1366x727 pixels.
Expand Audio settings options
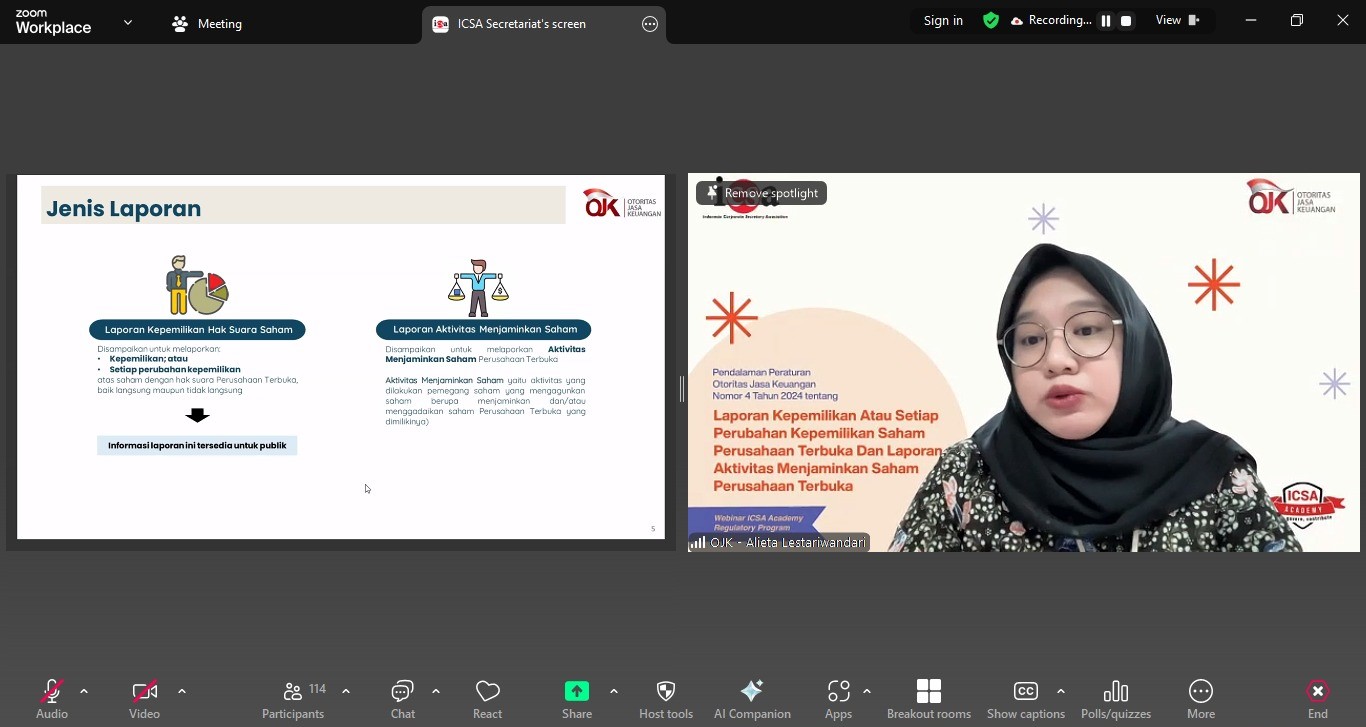84,691
